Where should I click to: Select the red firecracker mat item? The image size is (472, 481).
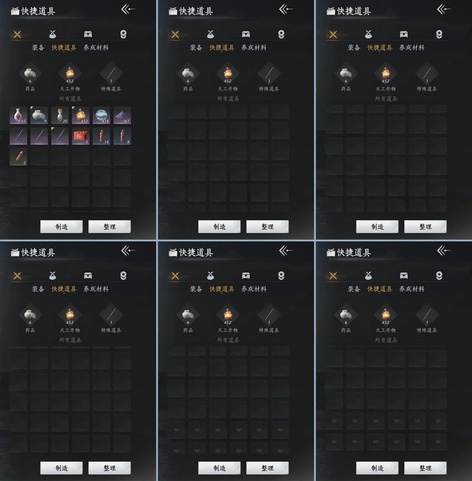80,136
